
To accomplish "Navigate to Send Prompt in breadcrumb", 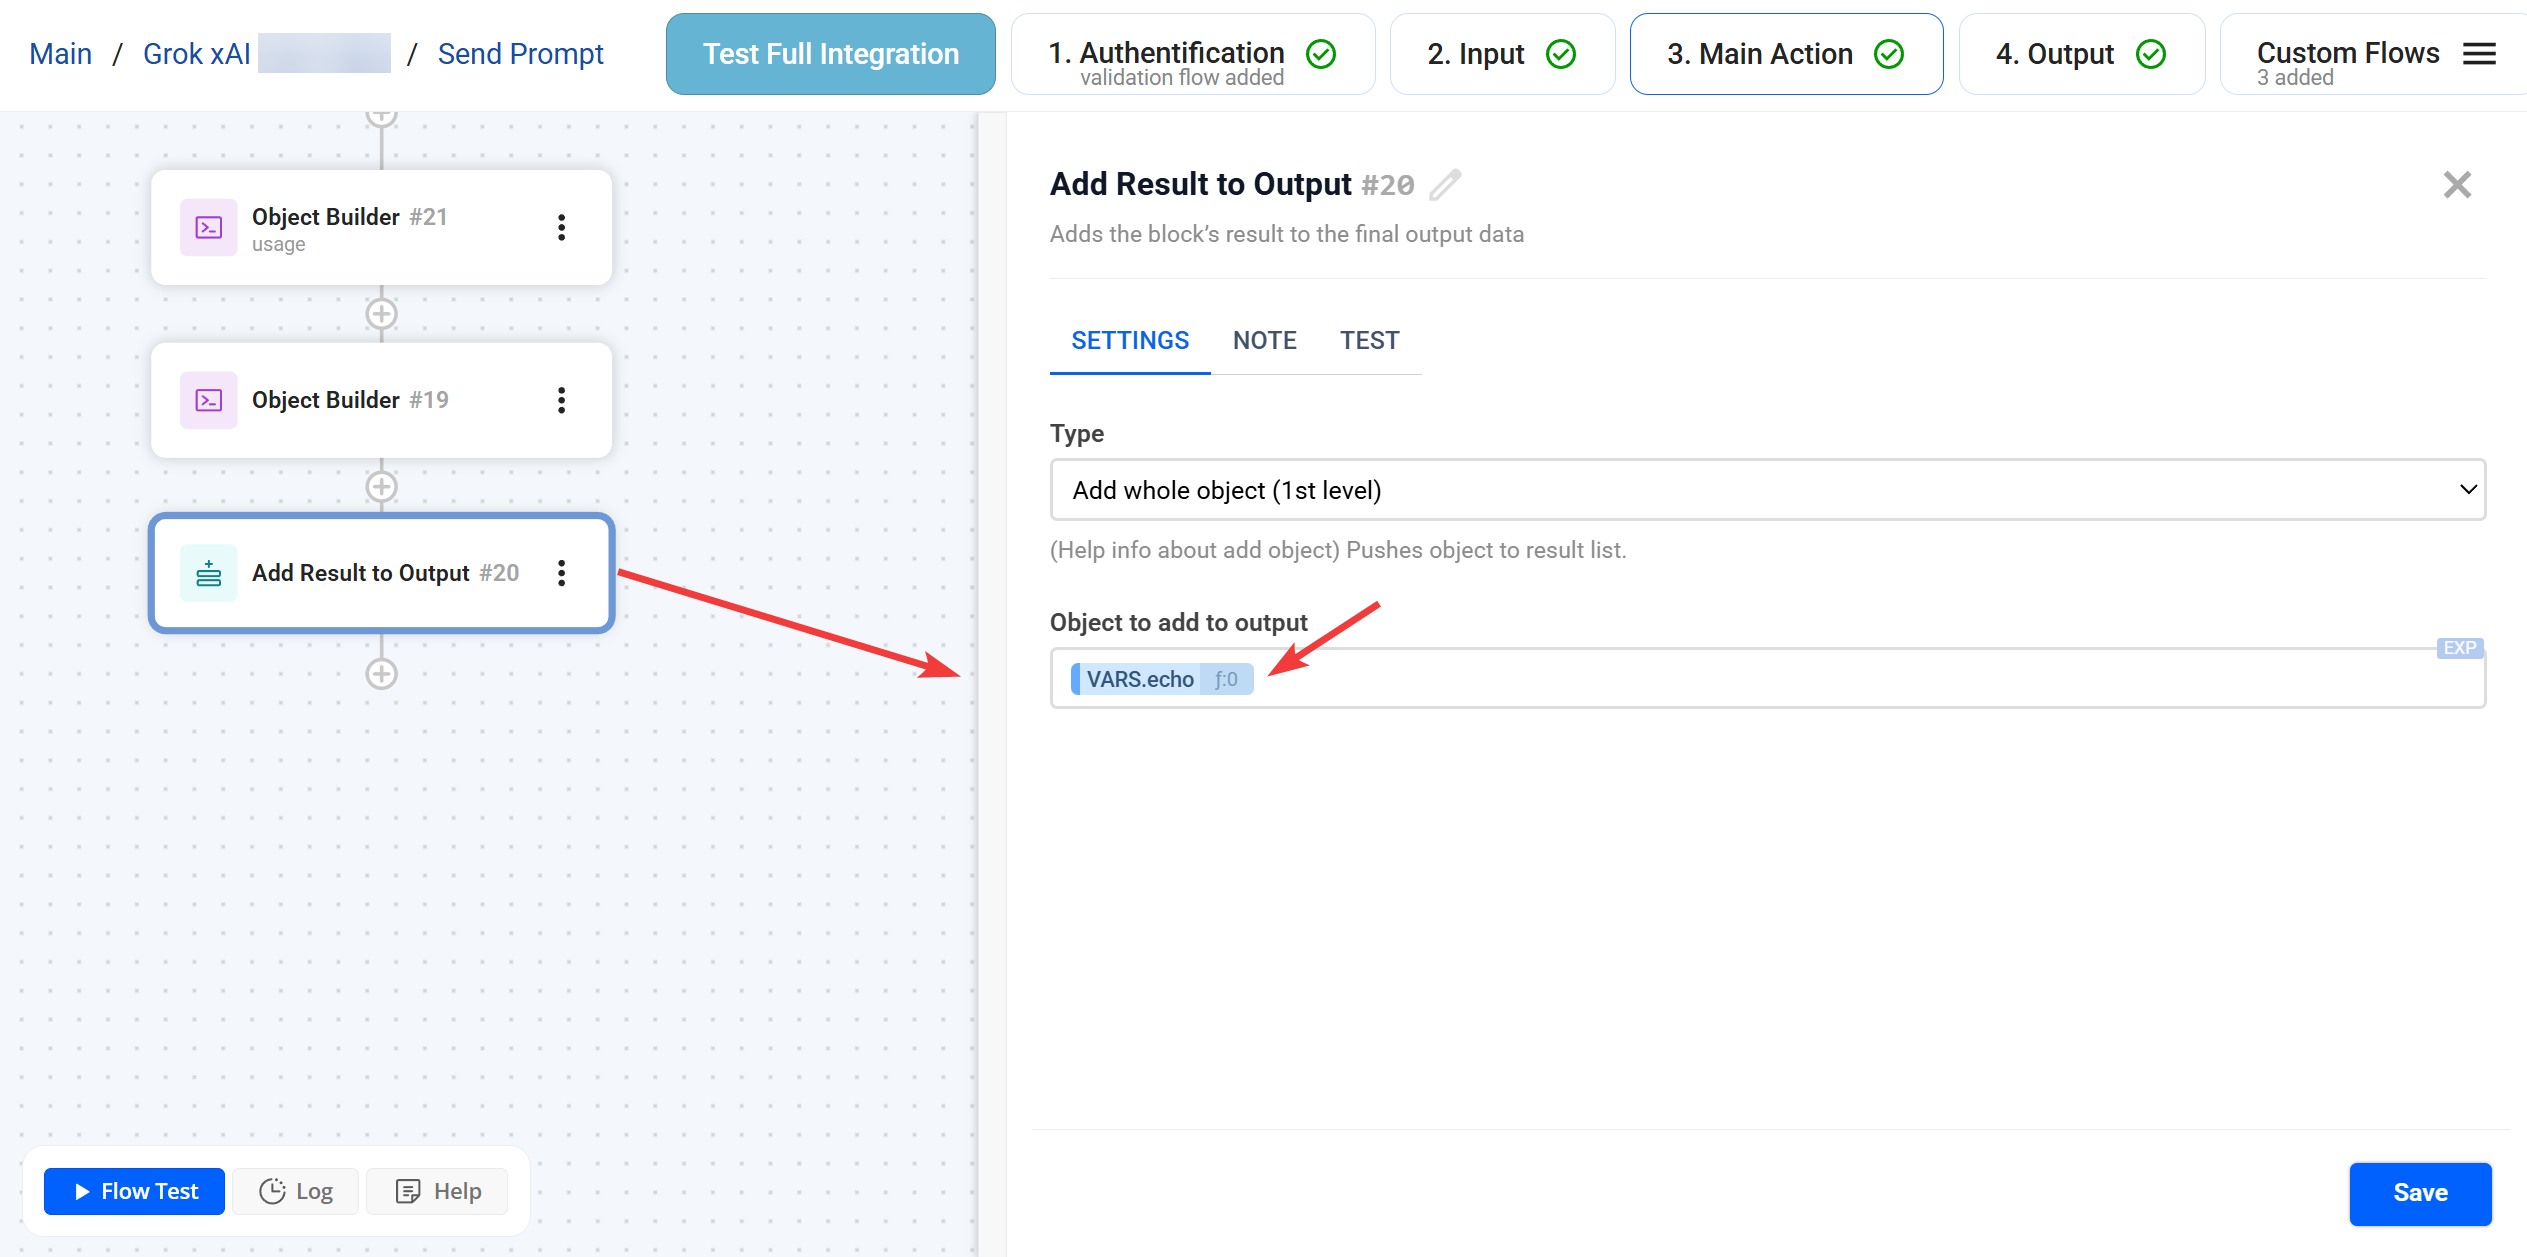I will (x=520, y=53).
